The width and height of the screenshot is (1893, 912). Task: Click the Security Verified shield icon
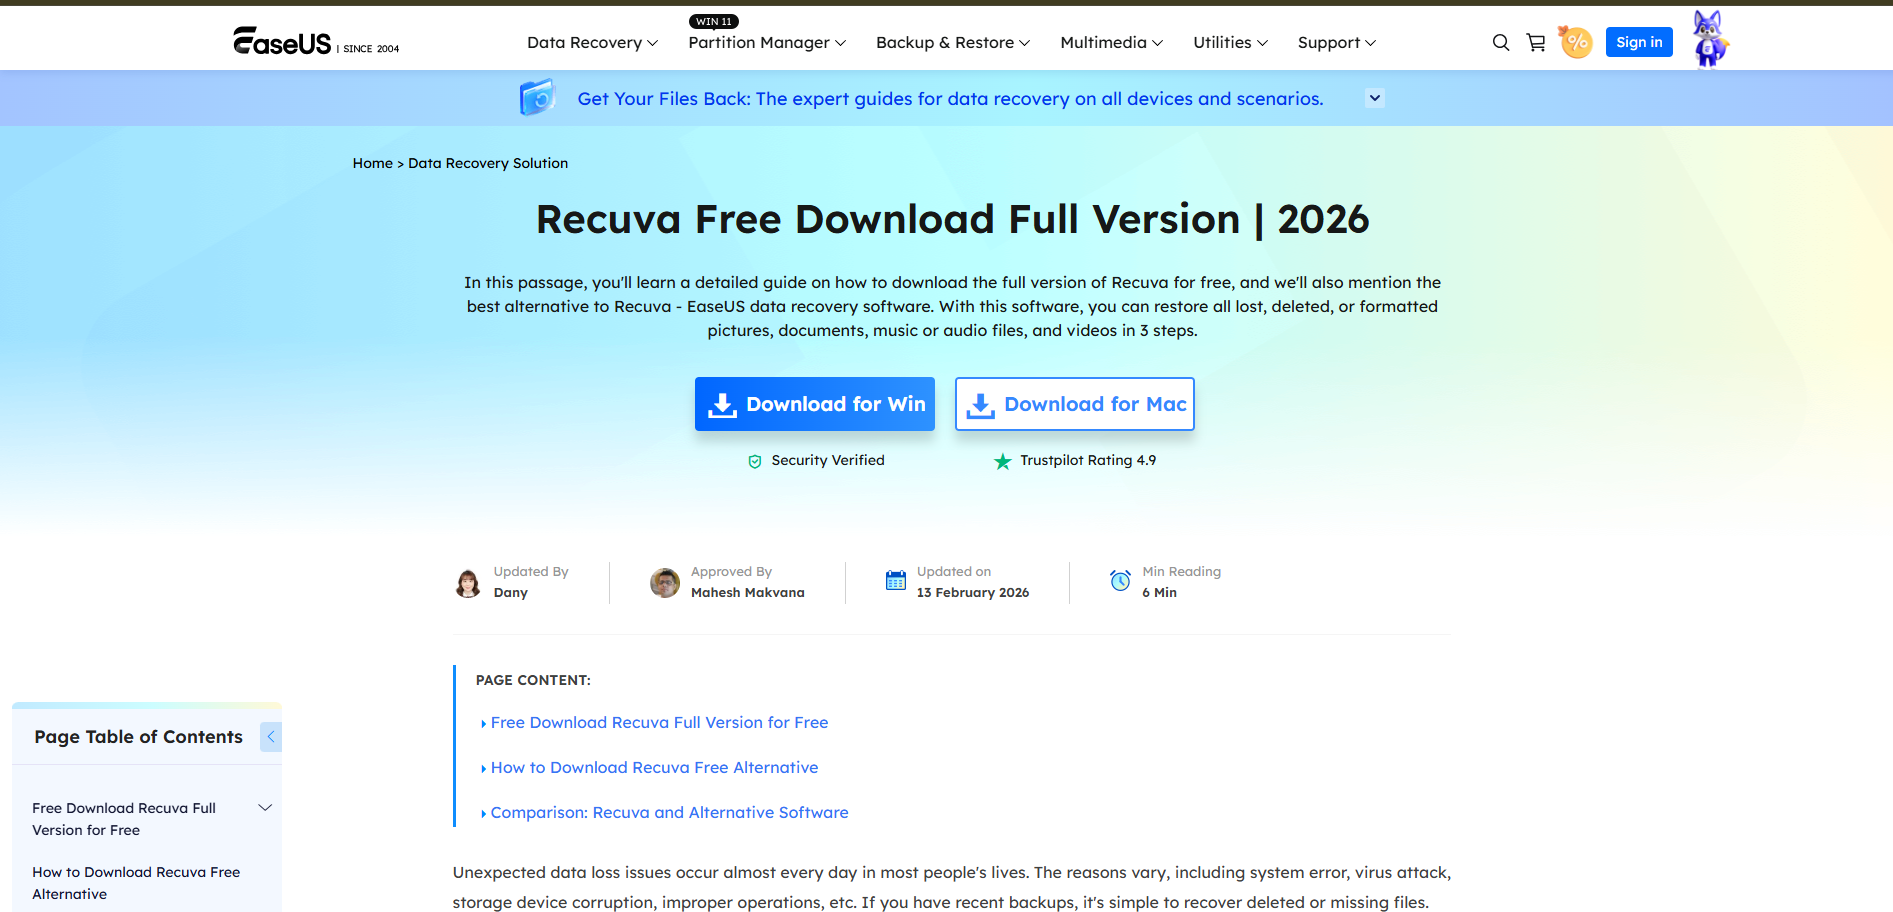[x=755, y=461]
